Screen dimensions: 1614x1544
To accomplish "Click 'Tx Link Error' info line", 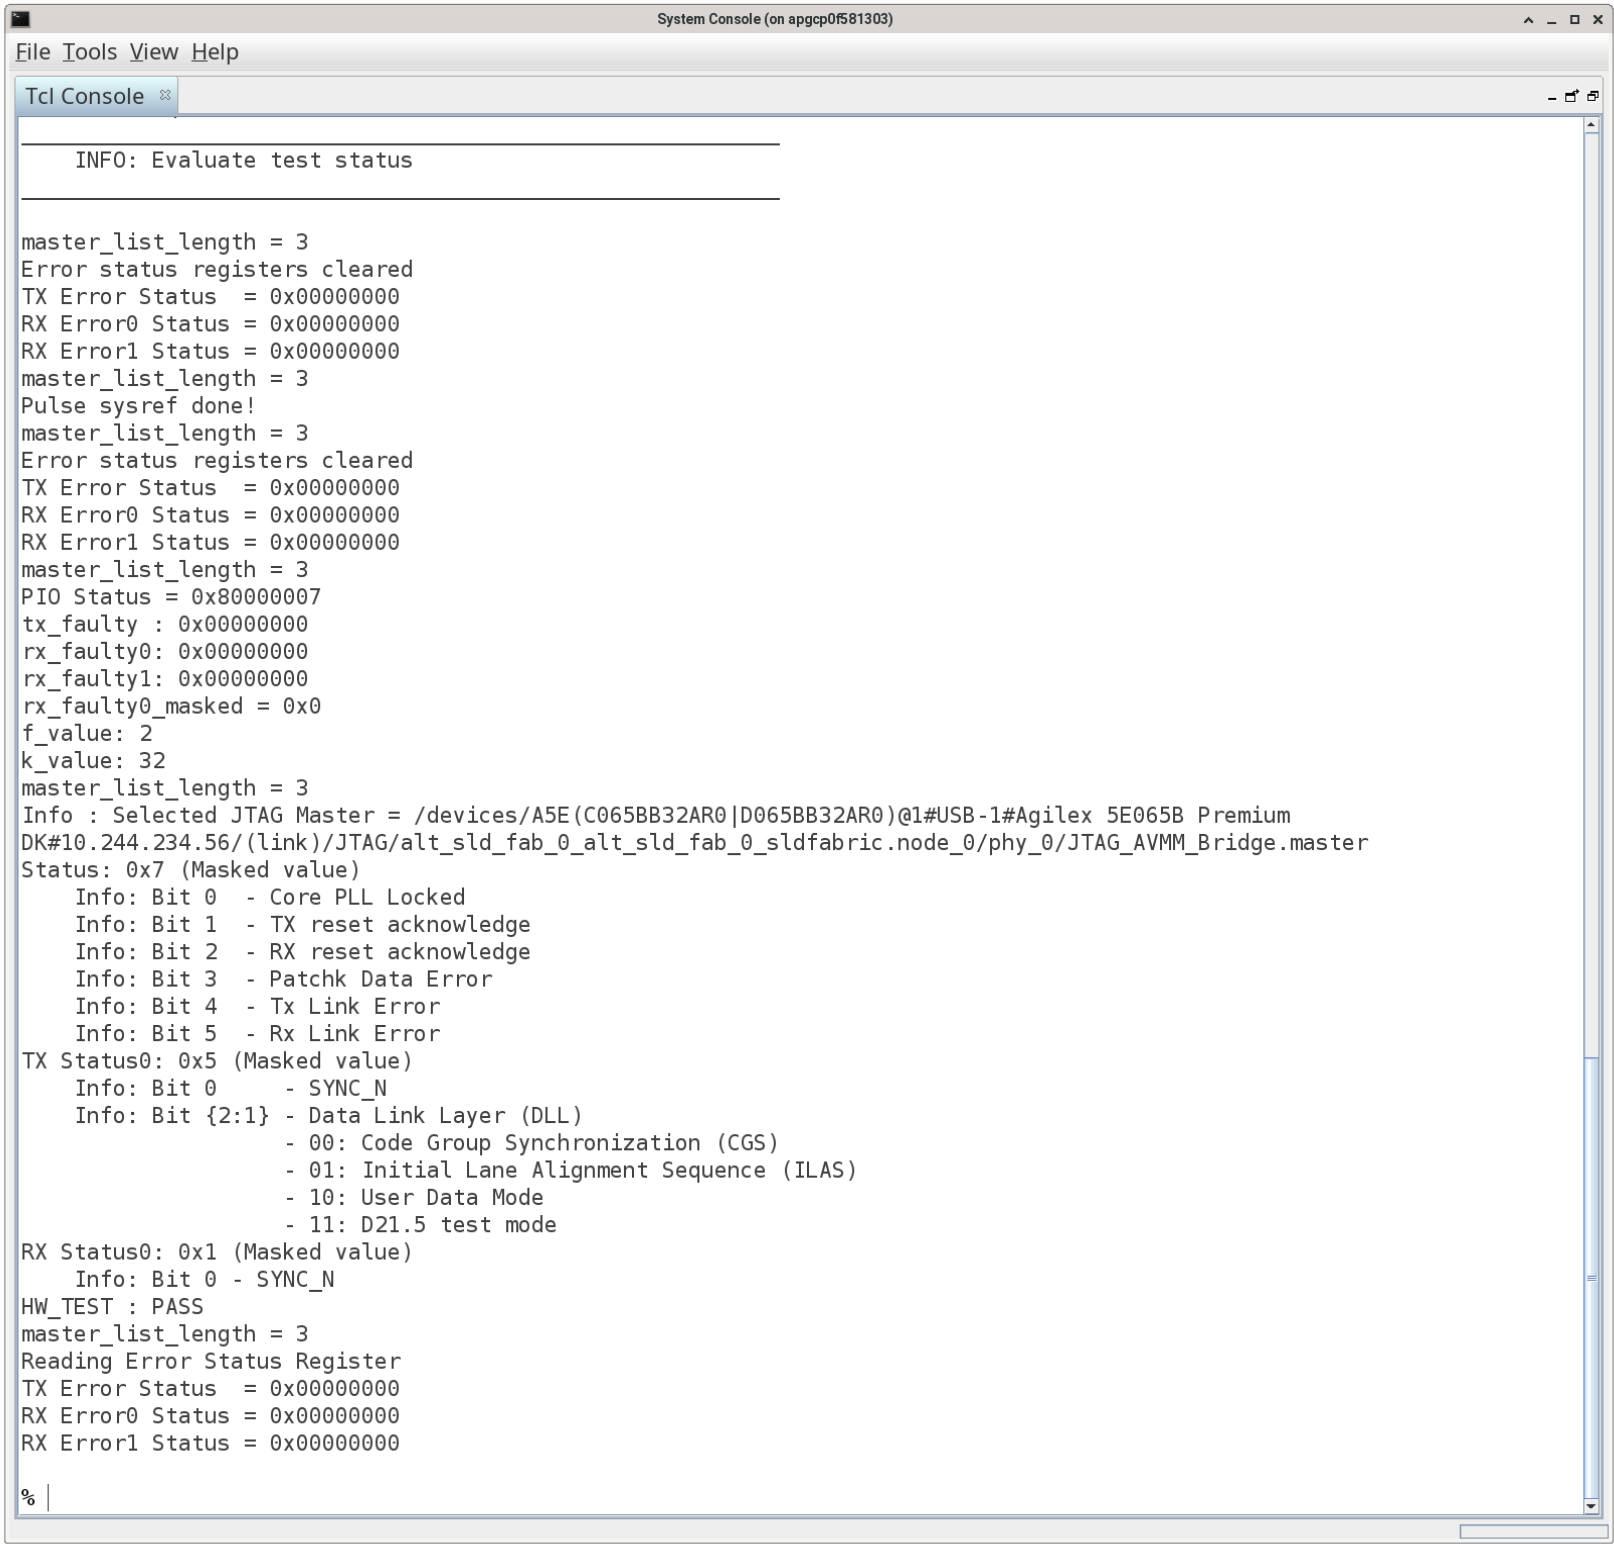I will (257, 1006).
